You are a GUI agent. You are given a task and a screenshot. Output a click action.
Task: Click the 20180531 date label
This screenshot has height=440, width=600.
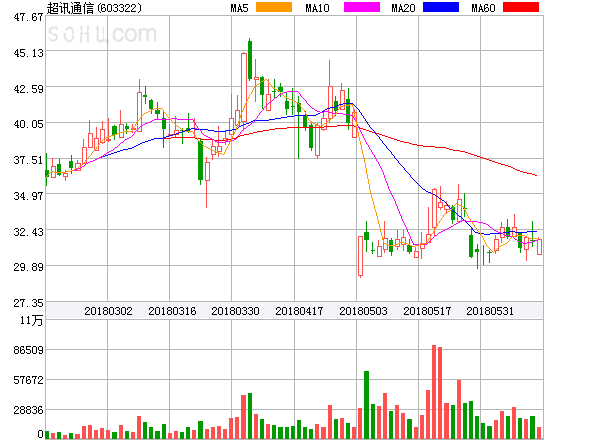tap(490, 311)
